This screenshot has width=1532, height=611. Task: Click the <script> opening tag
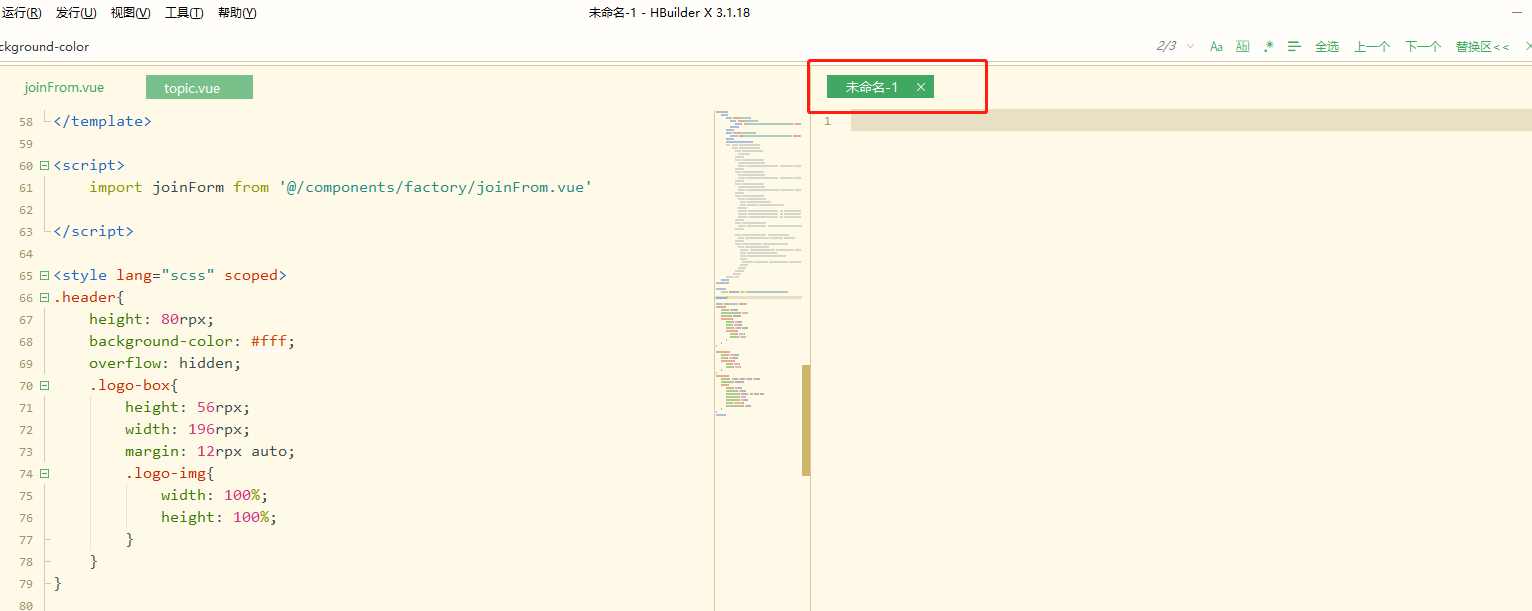(89, 165)
